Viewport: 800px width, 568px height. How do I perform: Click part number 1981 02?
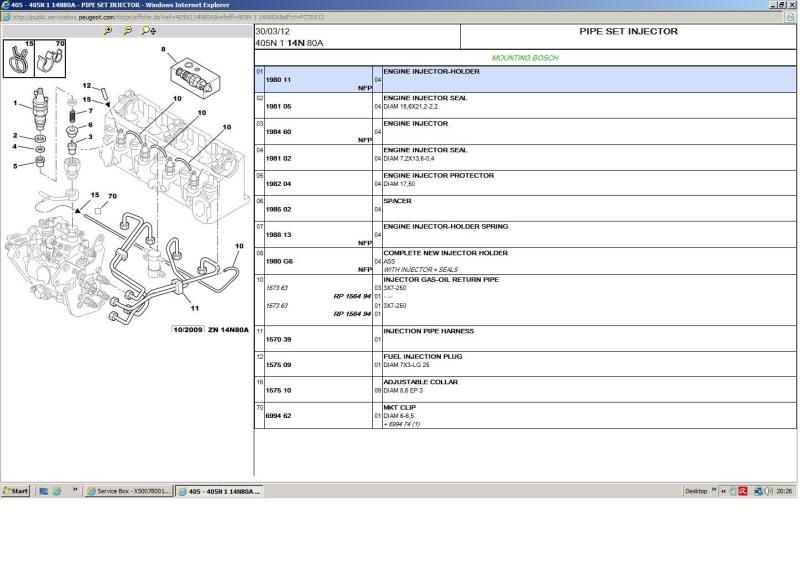278,159
